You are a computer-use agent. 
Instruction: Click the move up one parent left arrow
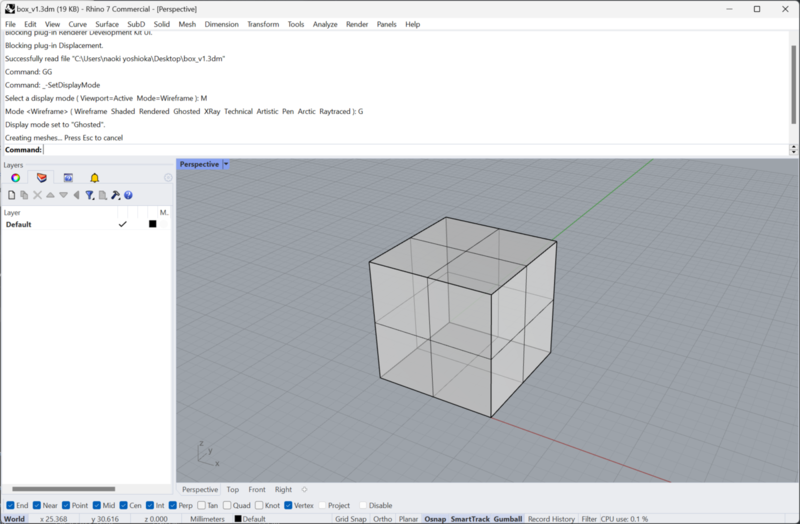[x=76, y=195]
